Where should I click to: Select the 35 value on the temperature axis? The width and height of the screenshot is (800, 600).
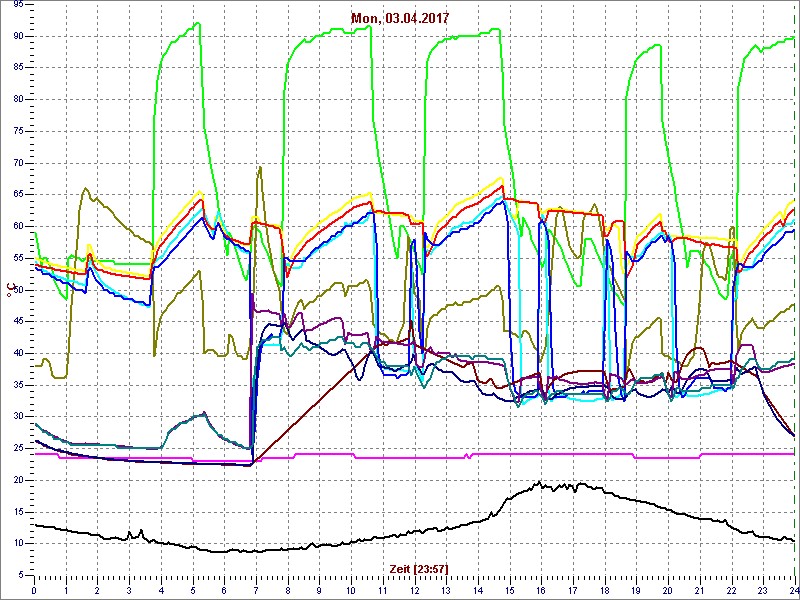[x=17, y=386]
